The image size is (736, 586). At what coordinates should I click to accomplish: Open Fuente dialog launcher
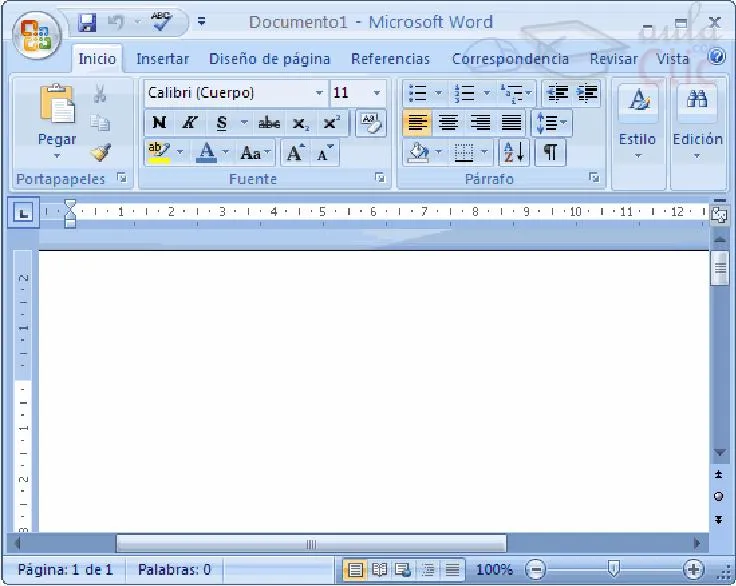coord(380,177)
